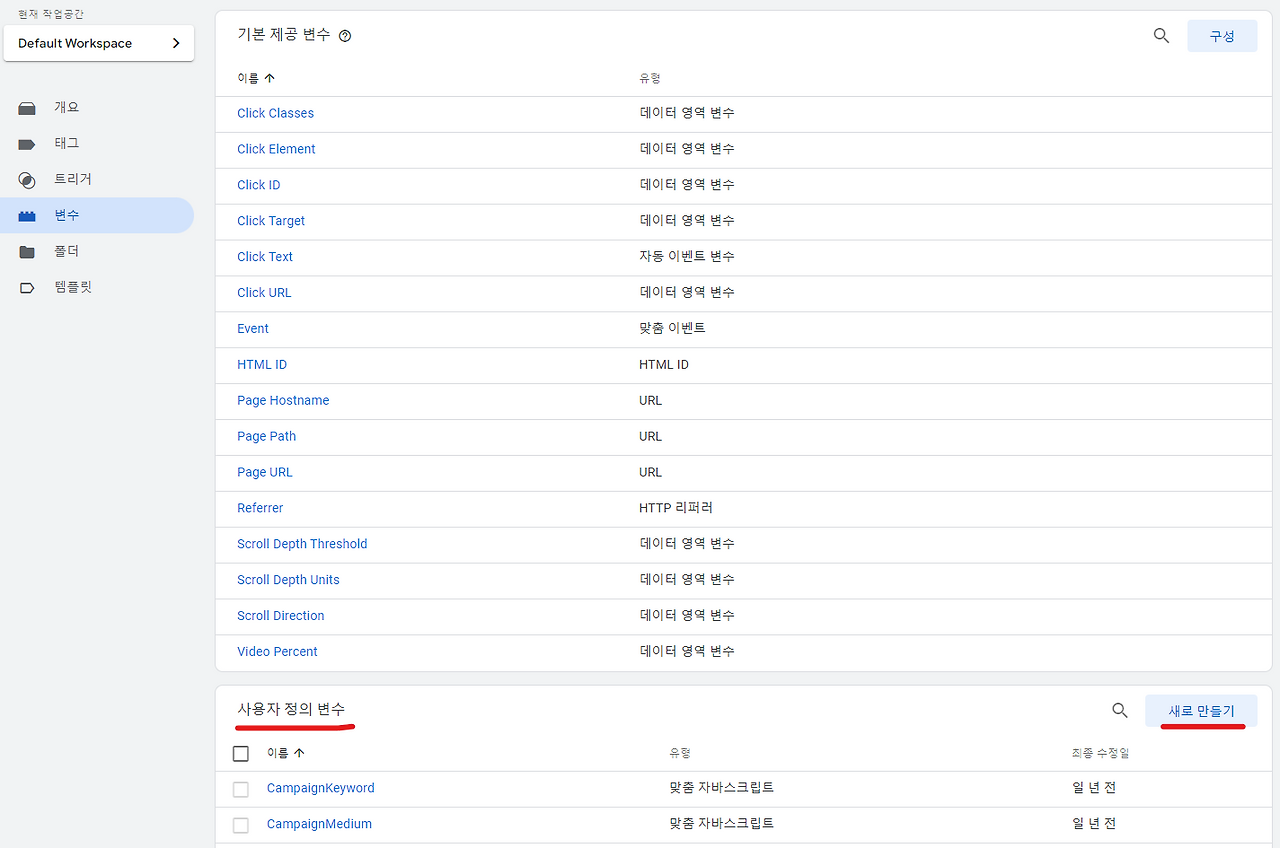1280x848 pixels.
Task: Check the CampaignMedium row checkbox
Action: 240,825
